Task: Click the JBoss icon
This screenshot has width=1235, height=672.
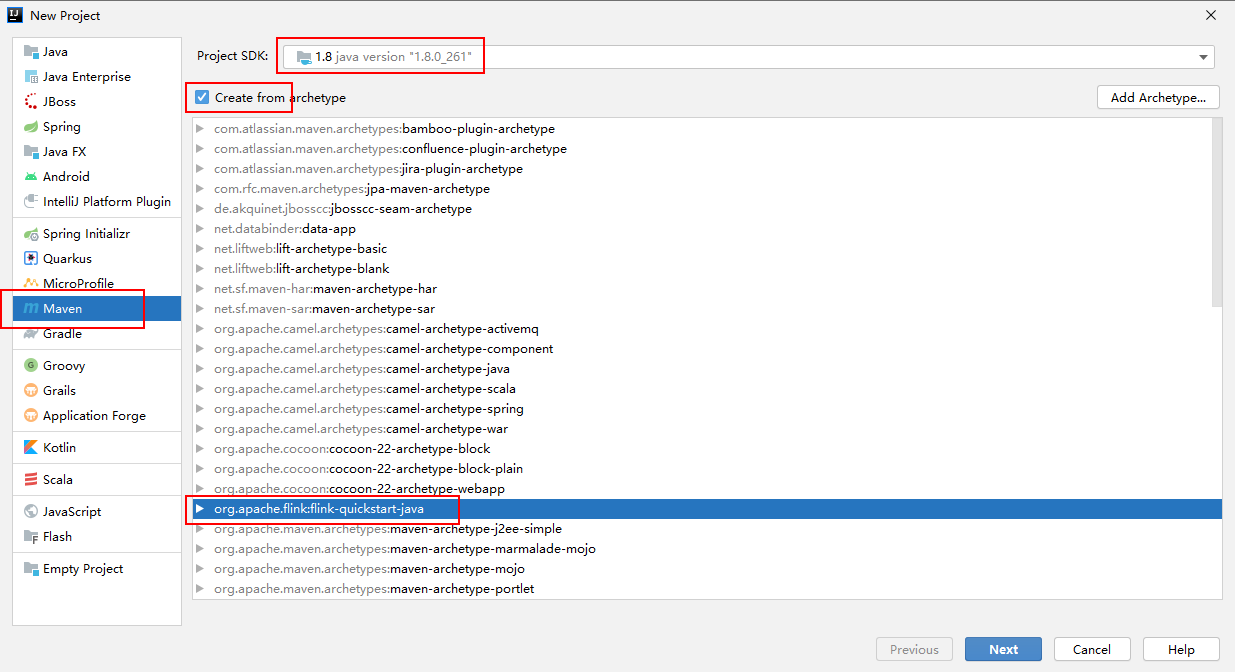Action: pos(31,102)
